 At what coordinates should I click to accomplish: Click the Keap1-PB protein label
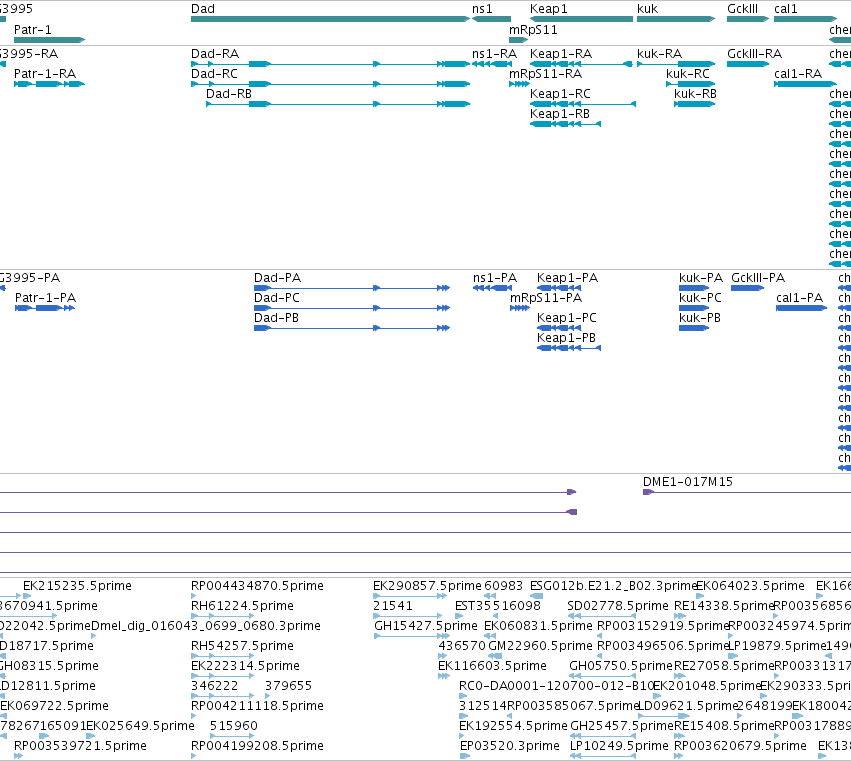click(567, 338)
